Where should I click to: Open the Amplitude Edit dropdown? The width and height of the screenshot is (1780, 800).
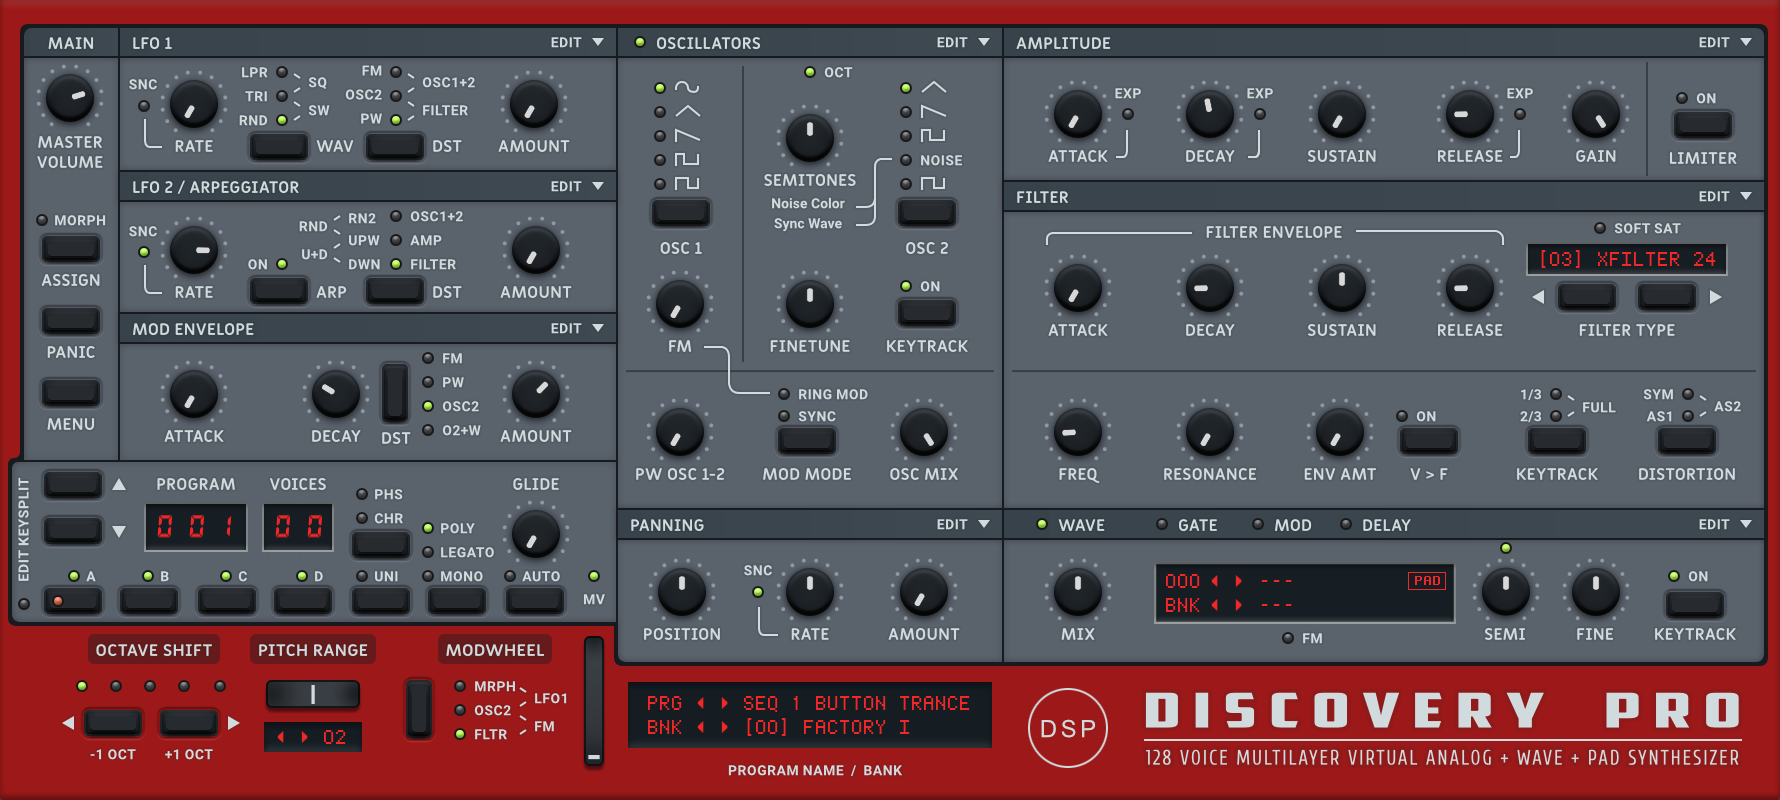tap(1726, 43)
